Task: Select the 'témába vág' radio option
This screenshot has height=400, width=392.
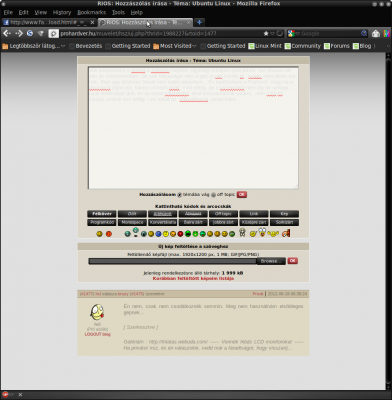Action: [179, 195]
